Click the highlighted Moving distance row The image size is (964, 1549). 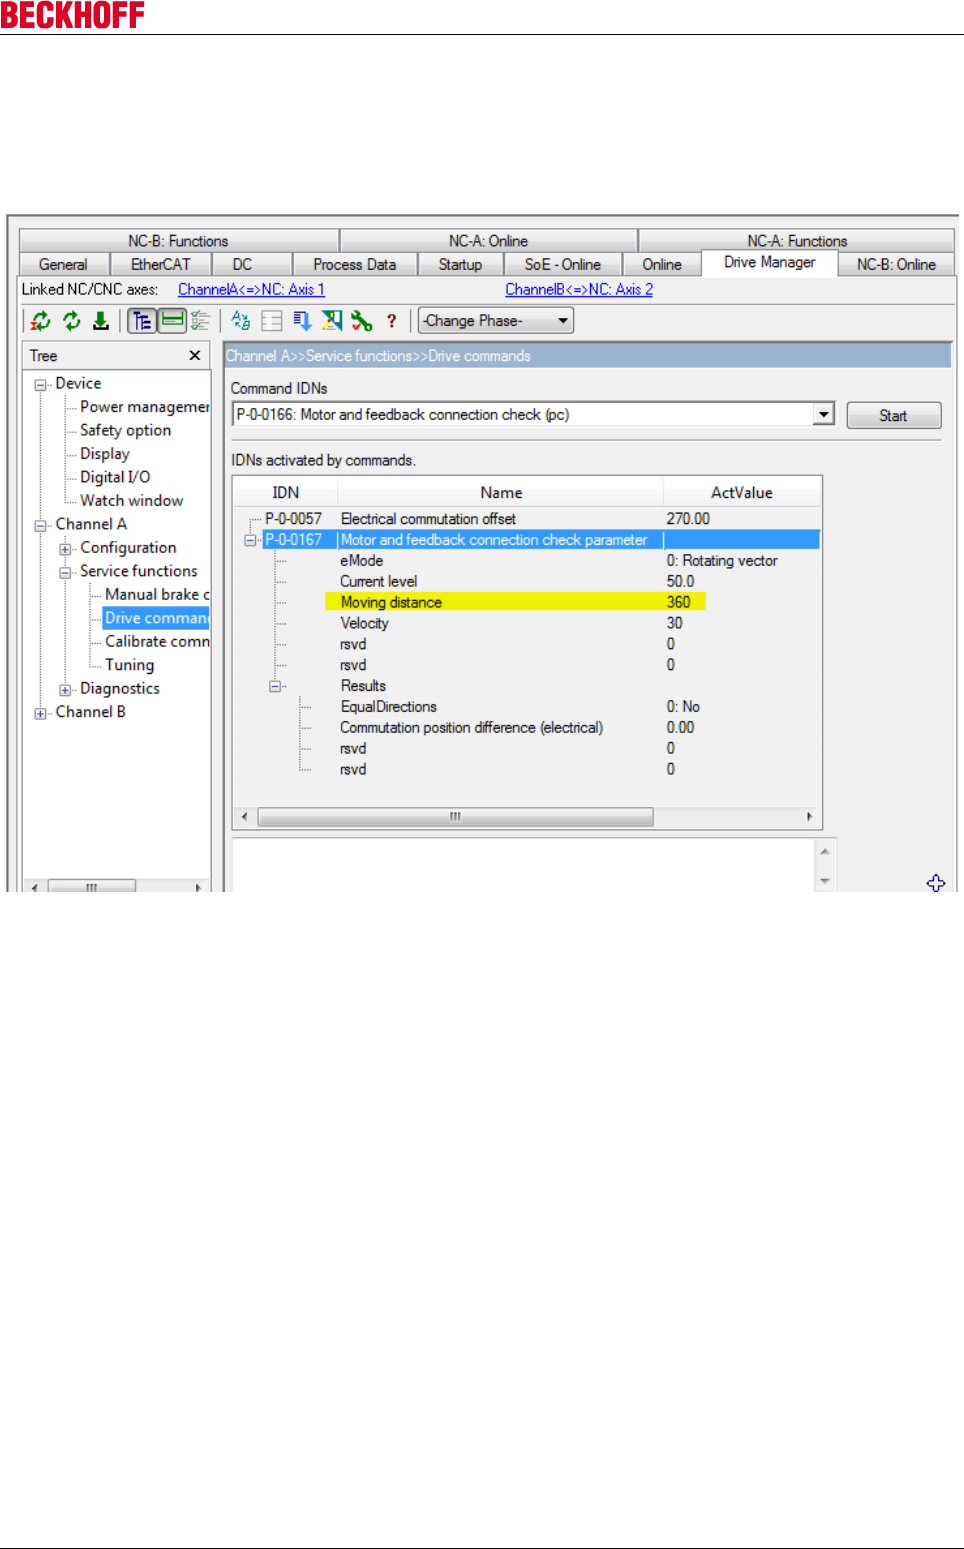[515, 602]
